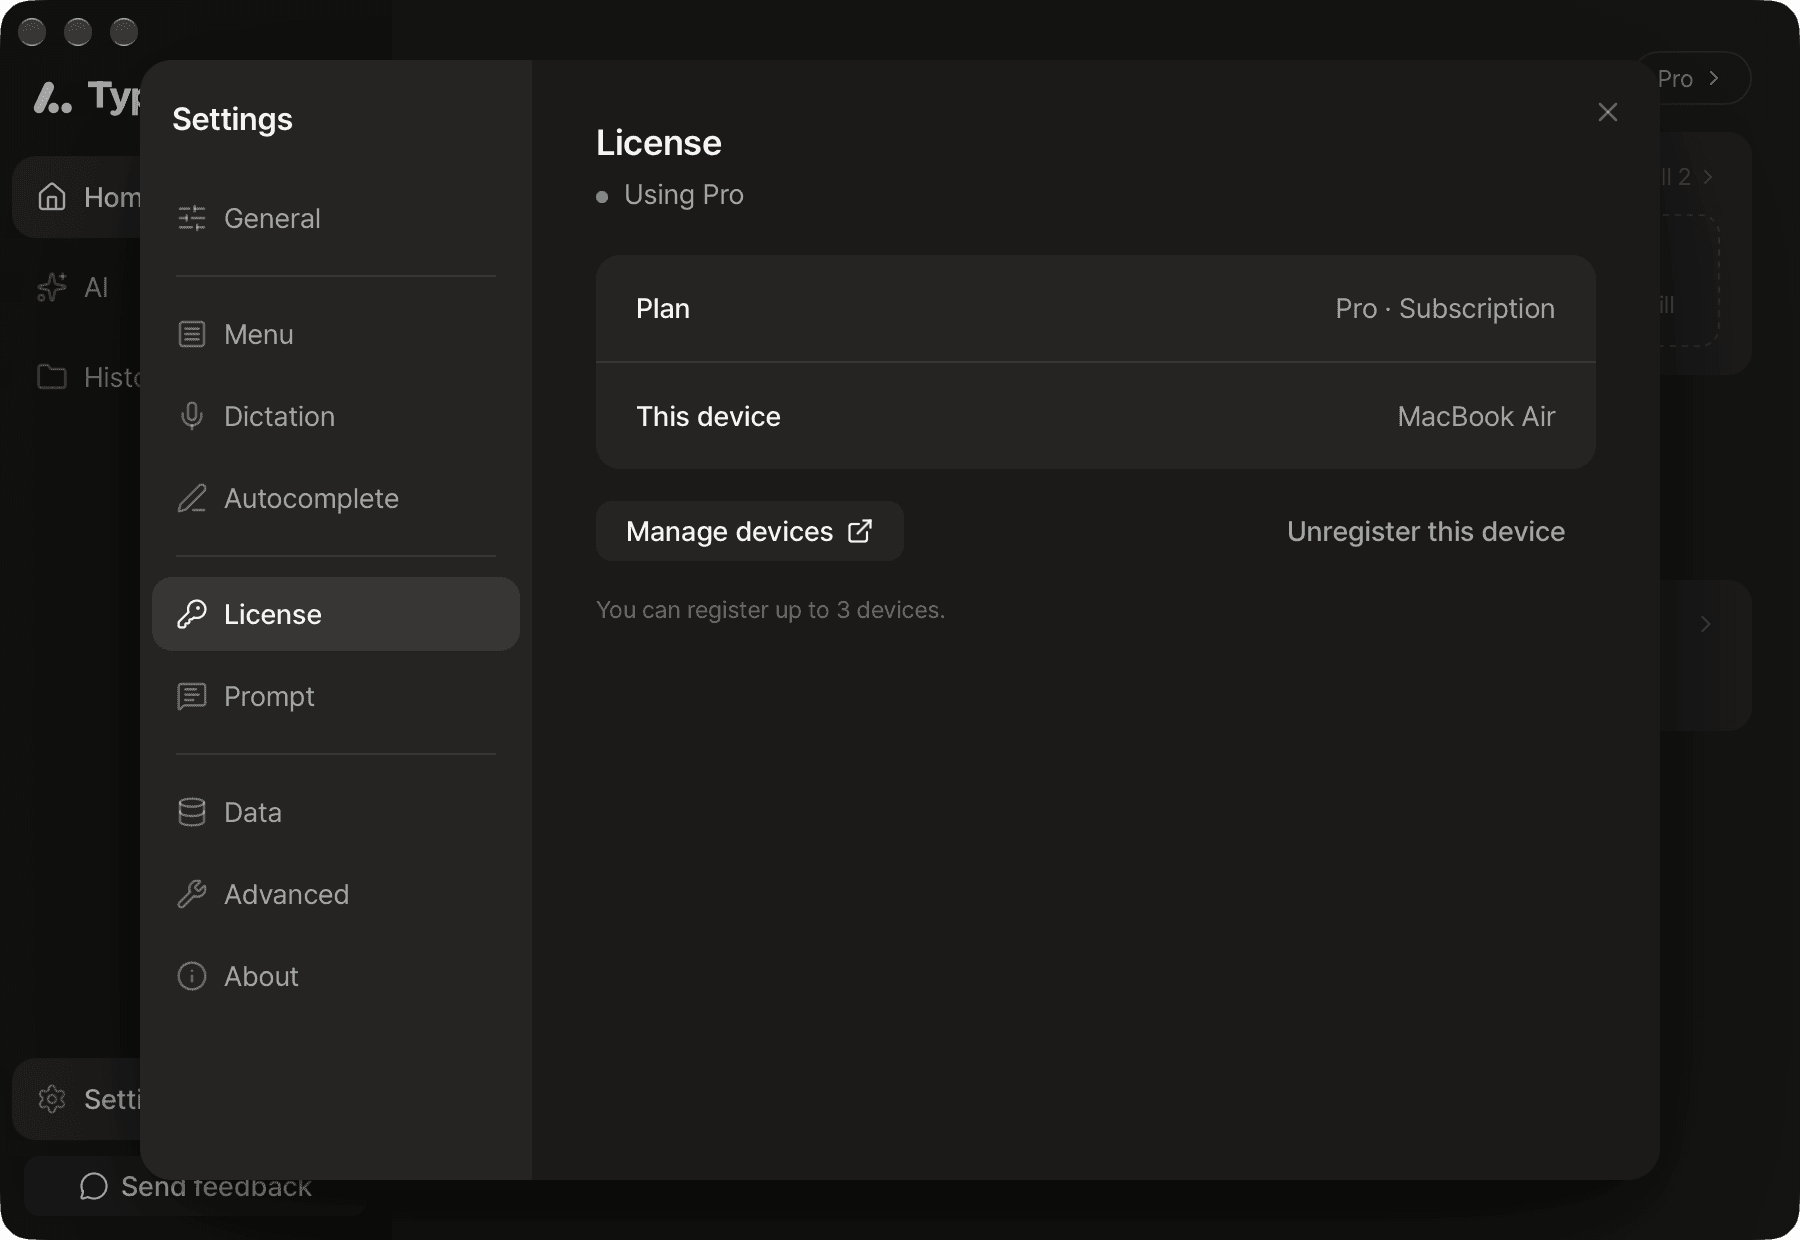Click the License key icon
This screenshot has height=1240, width=1800.
[x=192, y=614]
